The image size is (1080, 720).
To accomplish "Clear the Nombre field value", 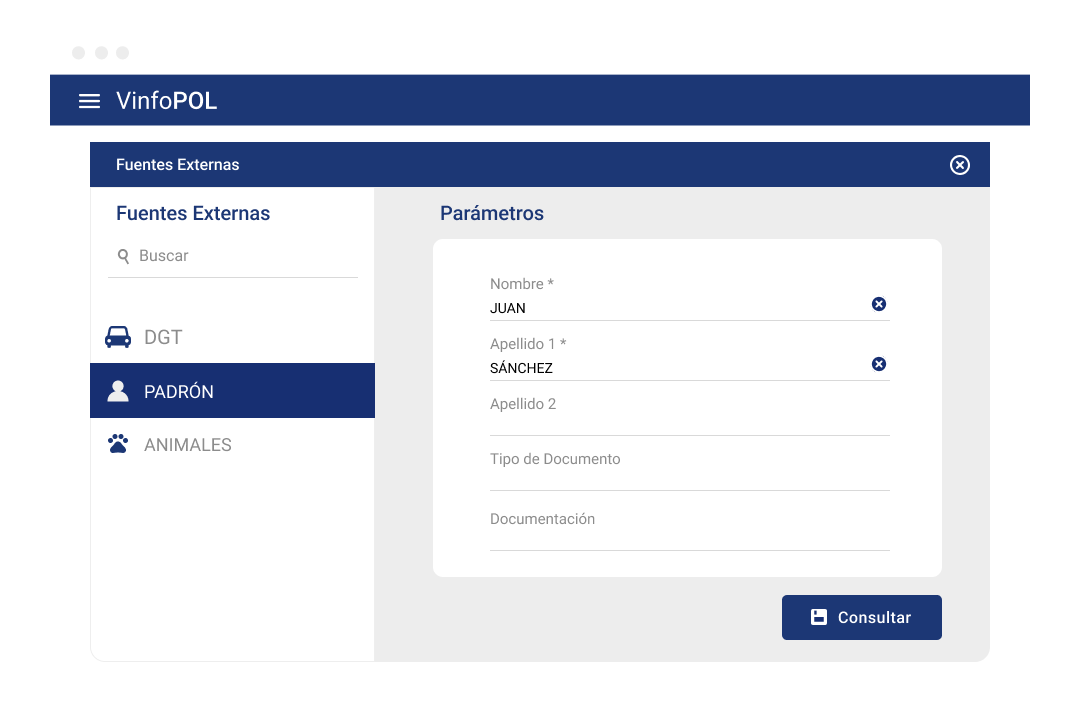I will pyautogui.click(x=879, y=304).
